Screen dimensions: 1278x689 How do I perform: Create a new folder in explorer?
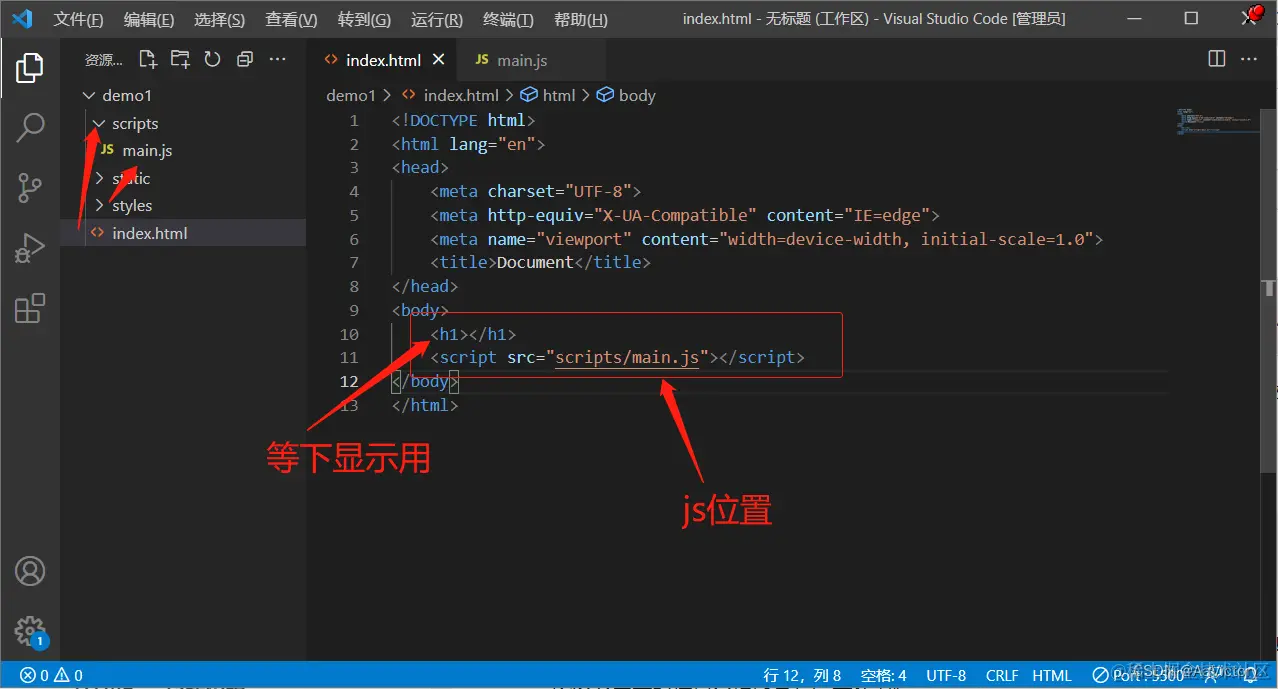180,59
